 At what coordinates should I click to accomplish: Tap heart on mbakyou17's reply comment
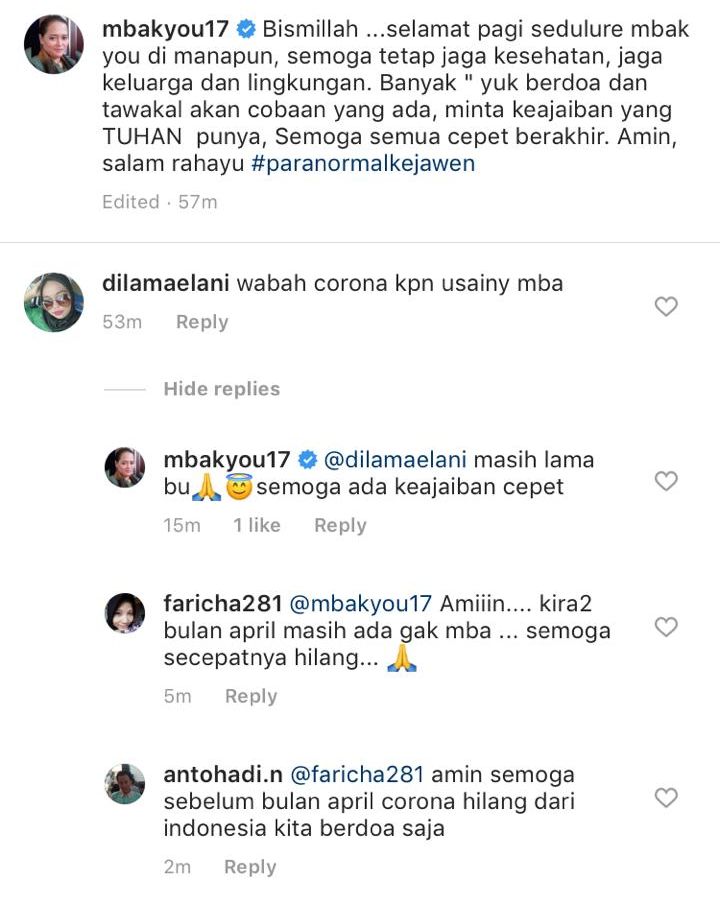tap(666, 481)
